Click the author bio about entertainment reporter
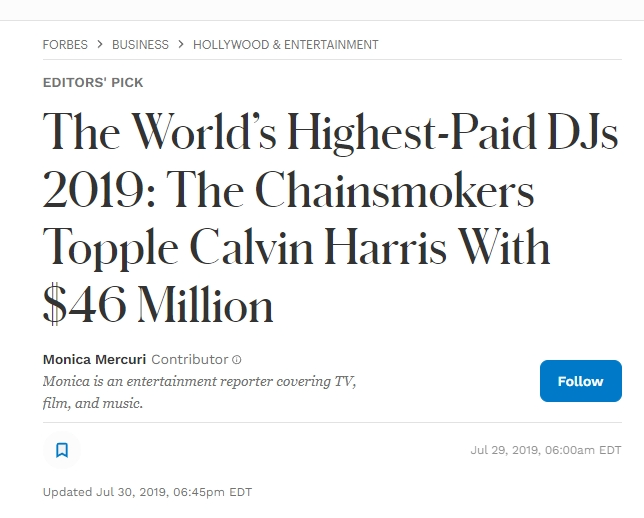The image size is (644, 518). tap(199, 392)
